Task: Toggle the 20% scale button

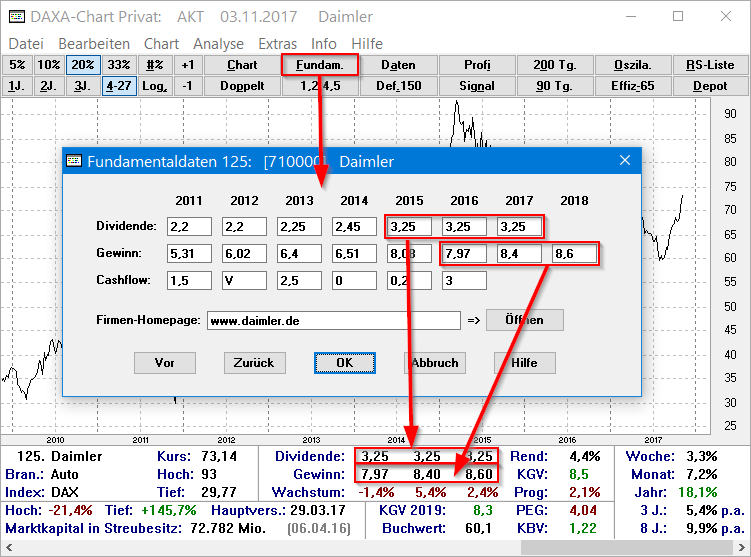Action: (81, 65)
